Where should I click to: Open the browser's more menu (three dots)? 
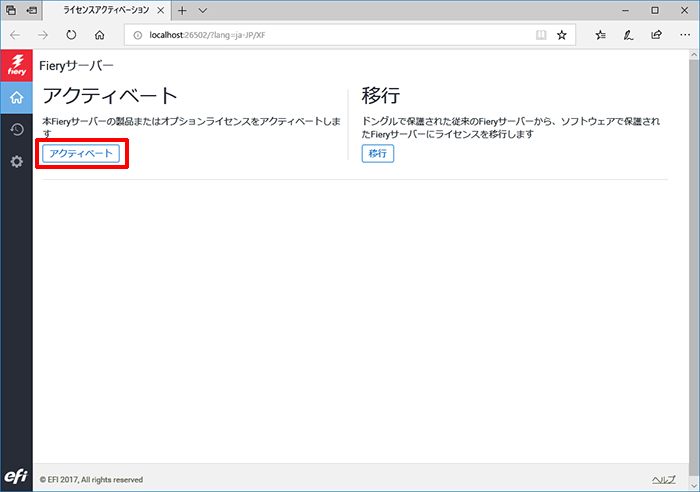pos(685,35)
